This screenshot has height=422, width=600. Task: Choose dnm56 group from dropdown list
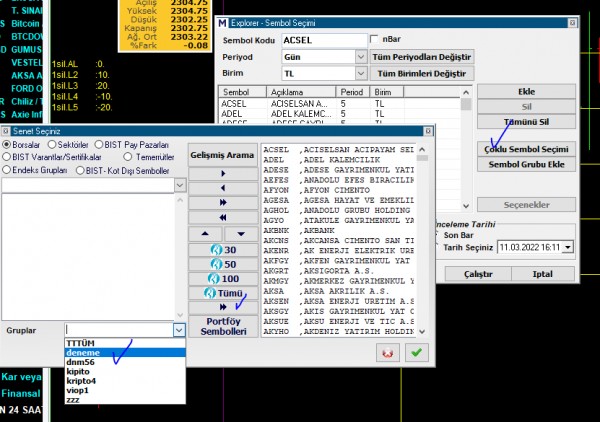(125, 362)
